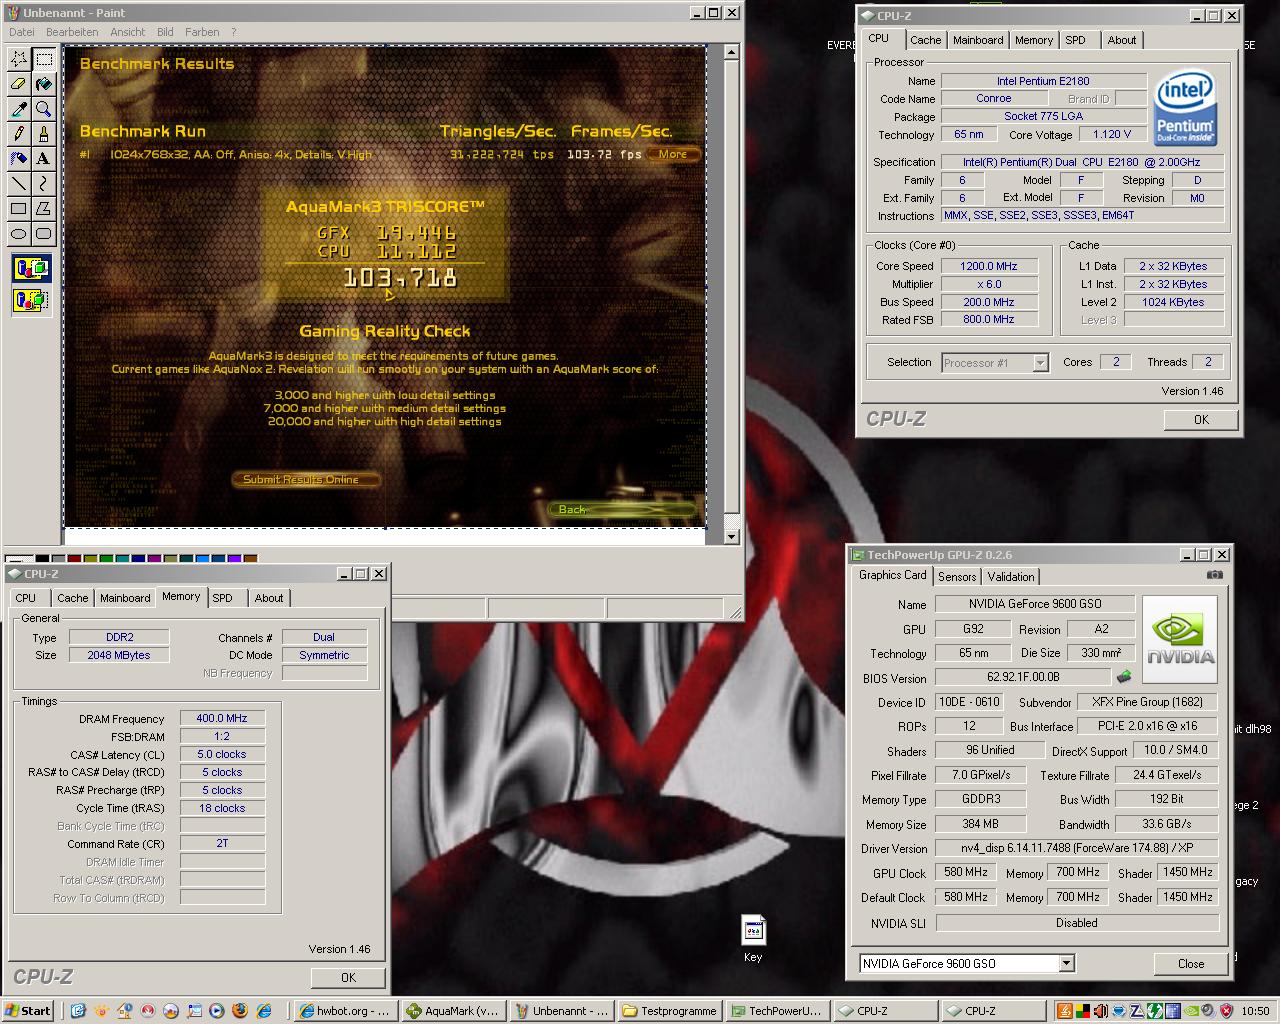The height and width of the screenshot is (1024, 1280).
Task: Click the DRAM Frequency value 400.0 MHz
Action: pyautogui.click(x=223, y=718)
